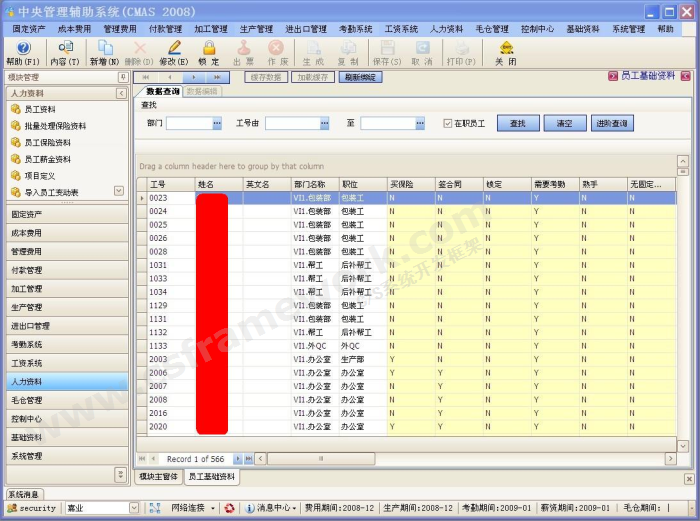Image resolution: width=700 pixels, height=521 pixels.
Task: Expand the 事业 dropdown in status bar
Action: [134, 508]
